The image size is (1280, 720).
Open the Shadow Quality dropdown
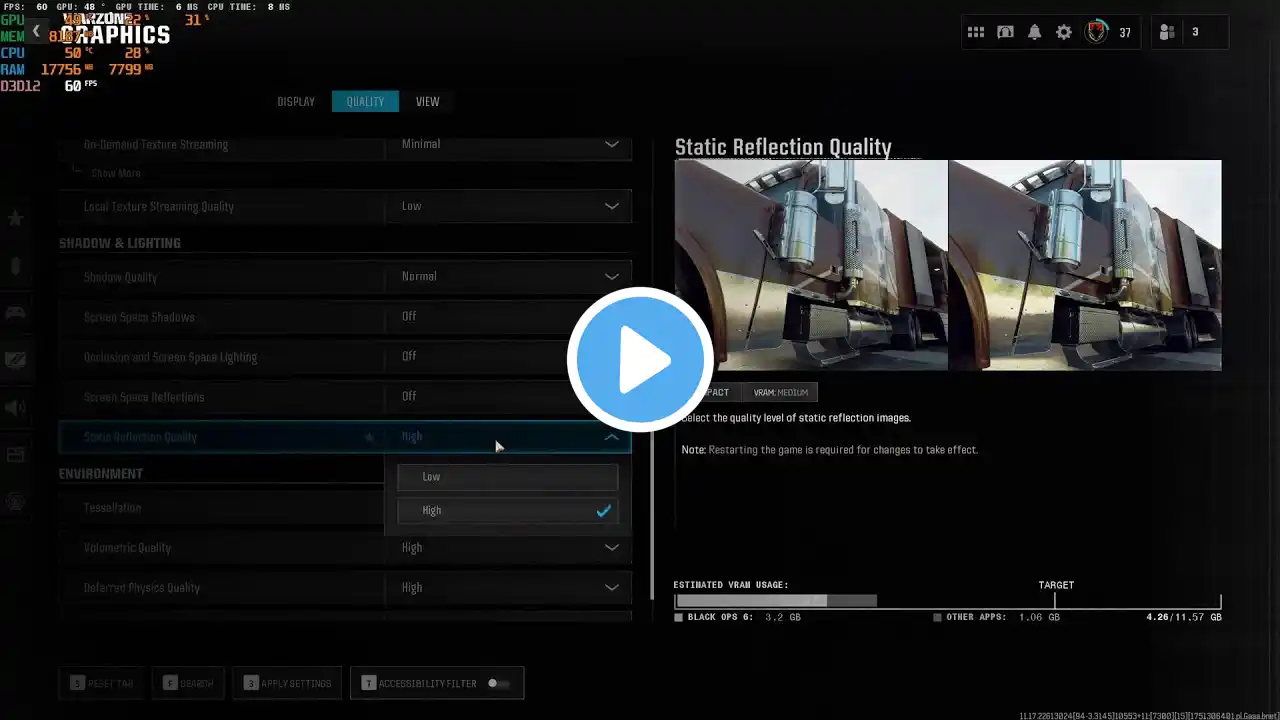coord(508,276)
